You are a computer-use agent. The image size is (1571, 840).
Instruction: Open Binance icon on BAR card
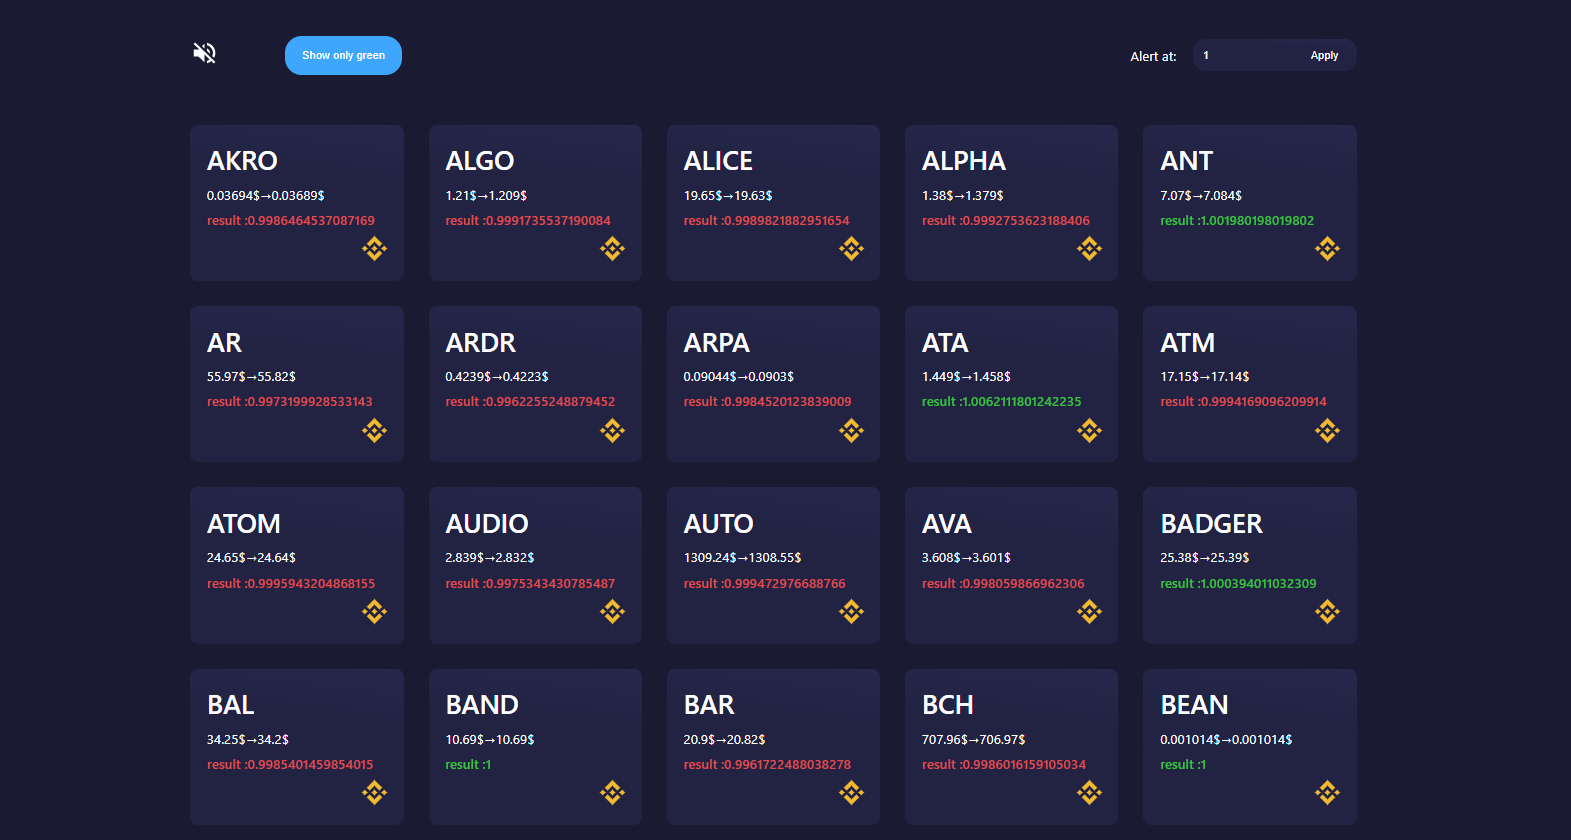pos(851,793)
